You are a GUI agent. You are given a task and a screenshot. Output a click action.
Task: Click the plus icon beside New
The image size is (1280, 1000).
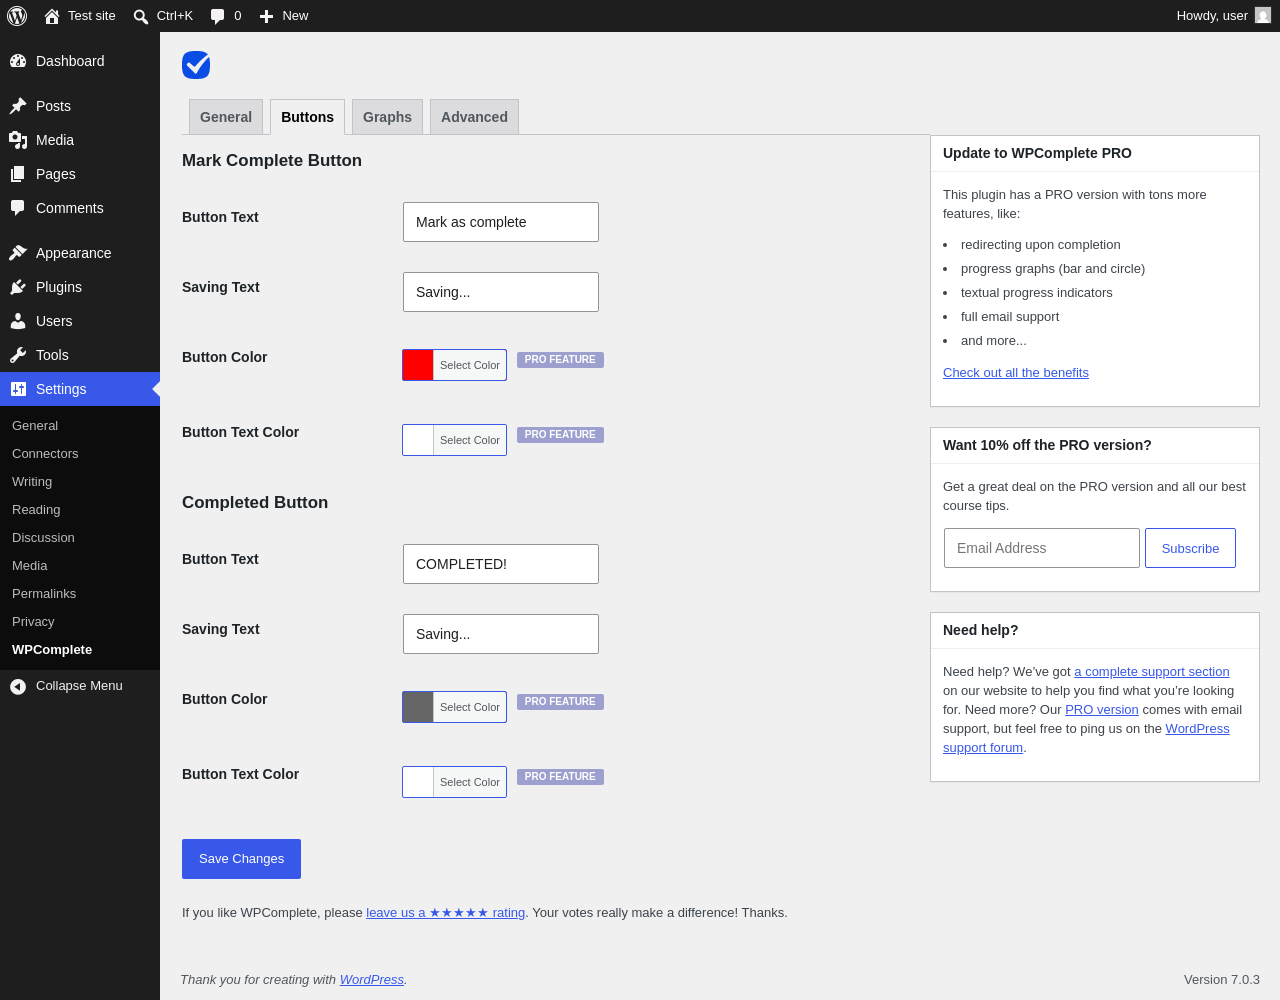[x=266, y=16]
